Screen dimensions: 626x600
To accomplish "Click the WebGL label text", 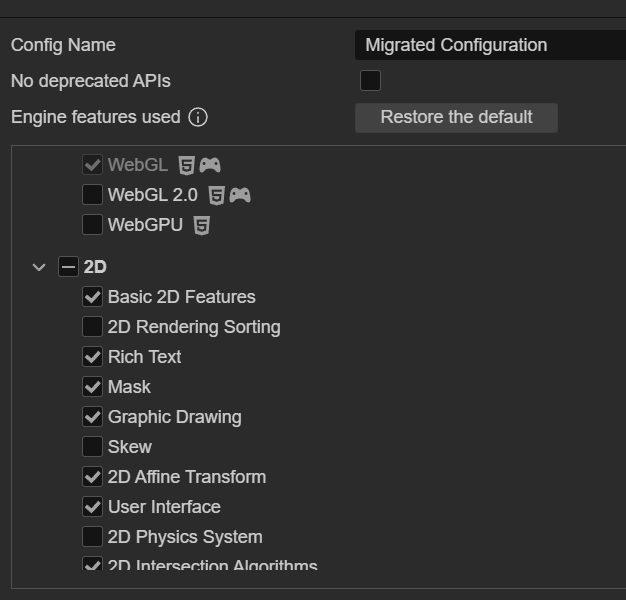I will click(x=138, y=165).
